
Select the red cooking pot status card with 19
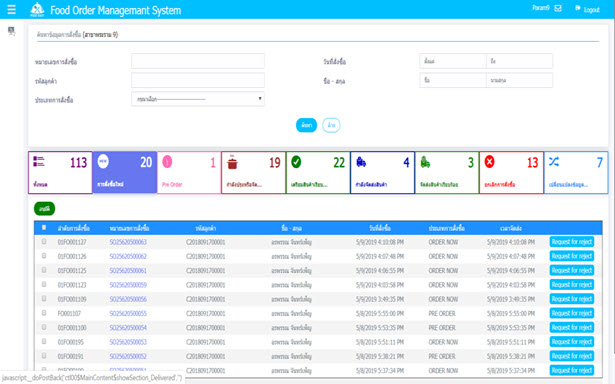253,173
